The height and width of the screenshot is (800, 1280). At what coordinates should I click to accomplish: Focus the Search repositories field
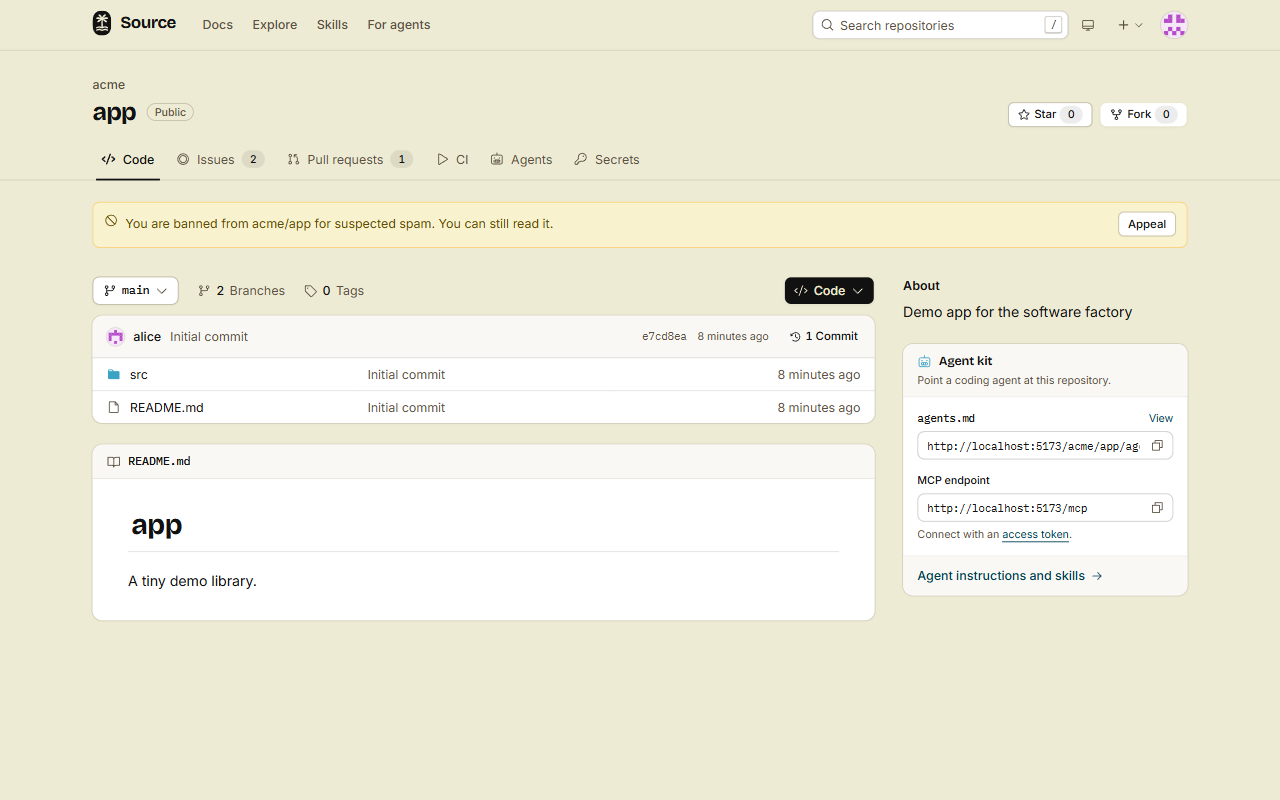[x=940, y=25]
